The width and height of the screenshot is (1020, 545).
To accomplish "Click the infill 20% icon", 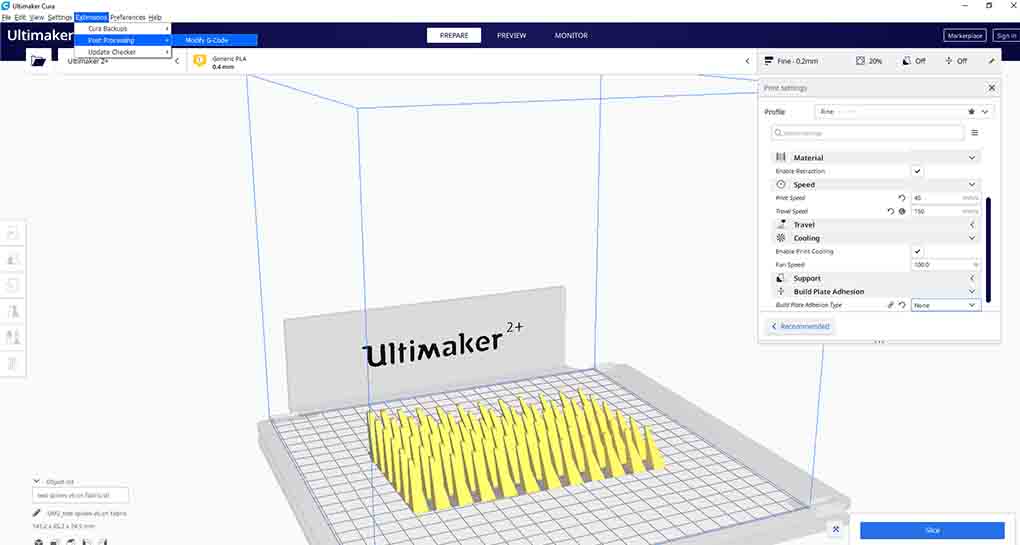I will [860, 60].
